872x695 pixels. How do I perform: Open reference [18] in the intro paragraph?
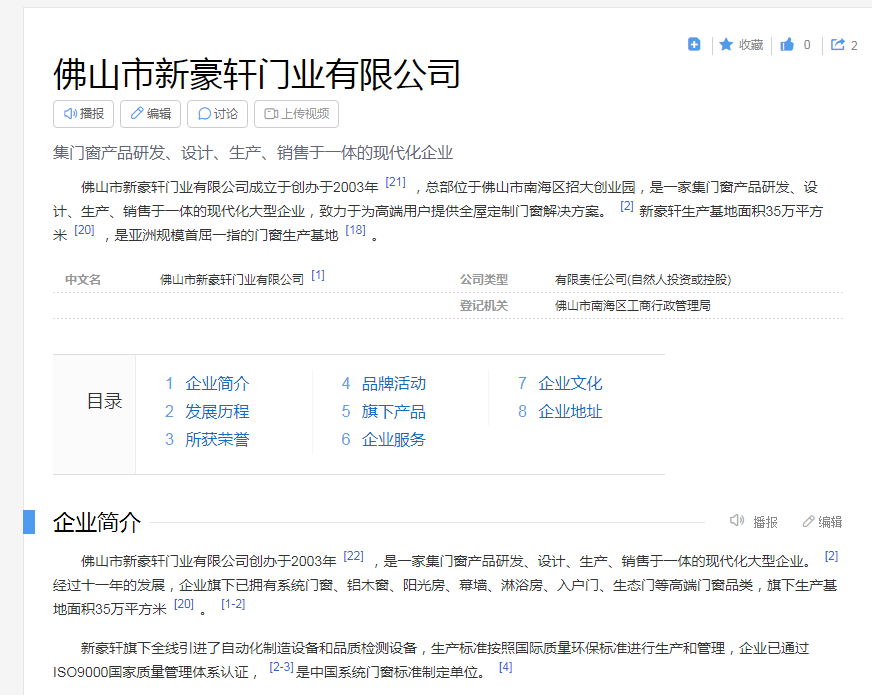pos(355,230)
